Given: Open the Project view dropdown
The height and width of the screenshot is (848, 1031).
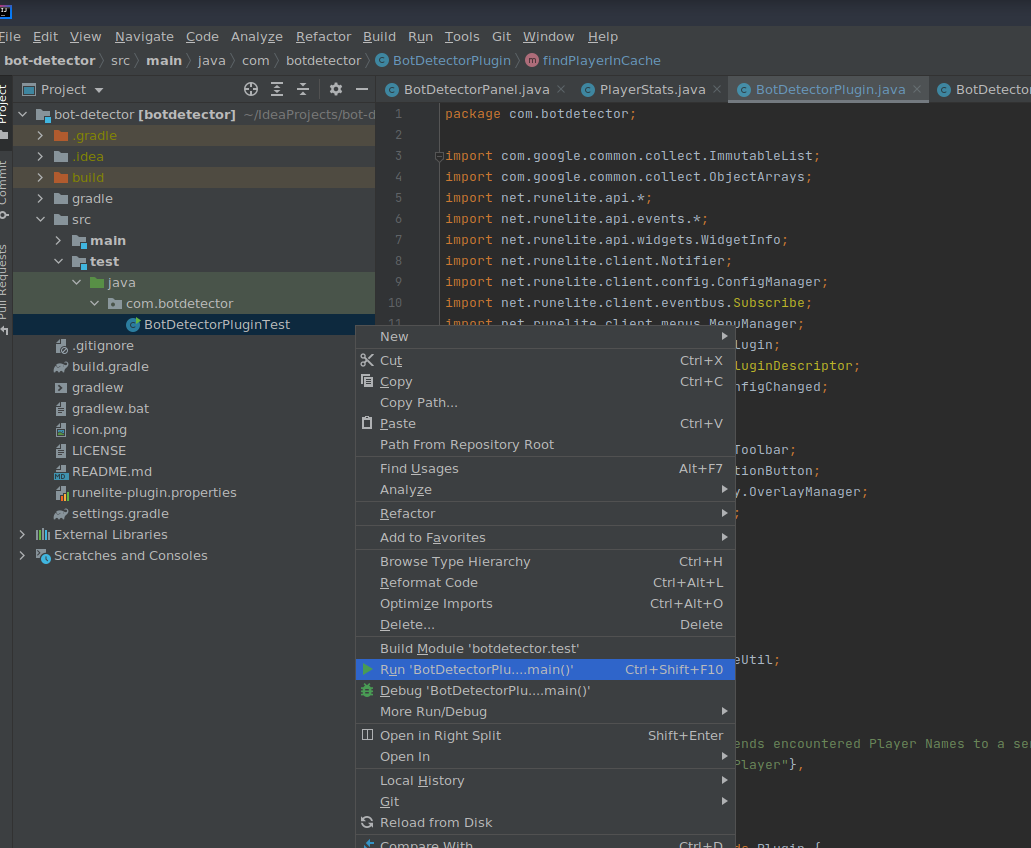Looking at the screenshot, I should point(99,90).
